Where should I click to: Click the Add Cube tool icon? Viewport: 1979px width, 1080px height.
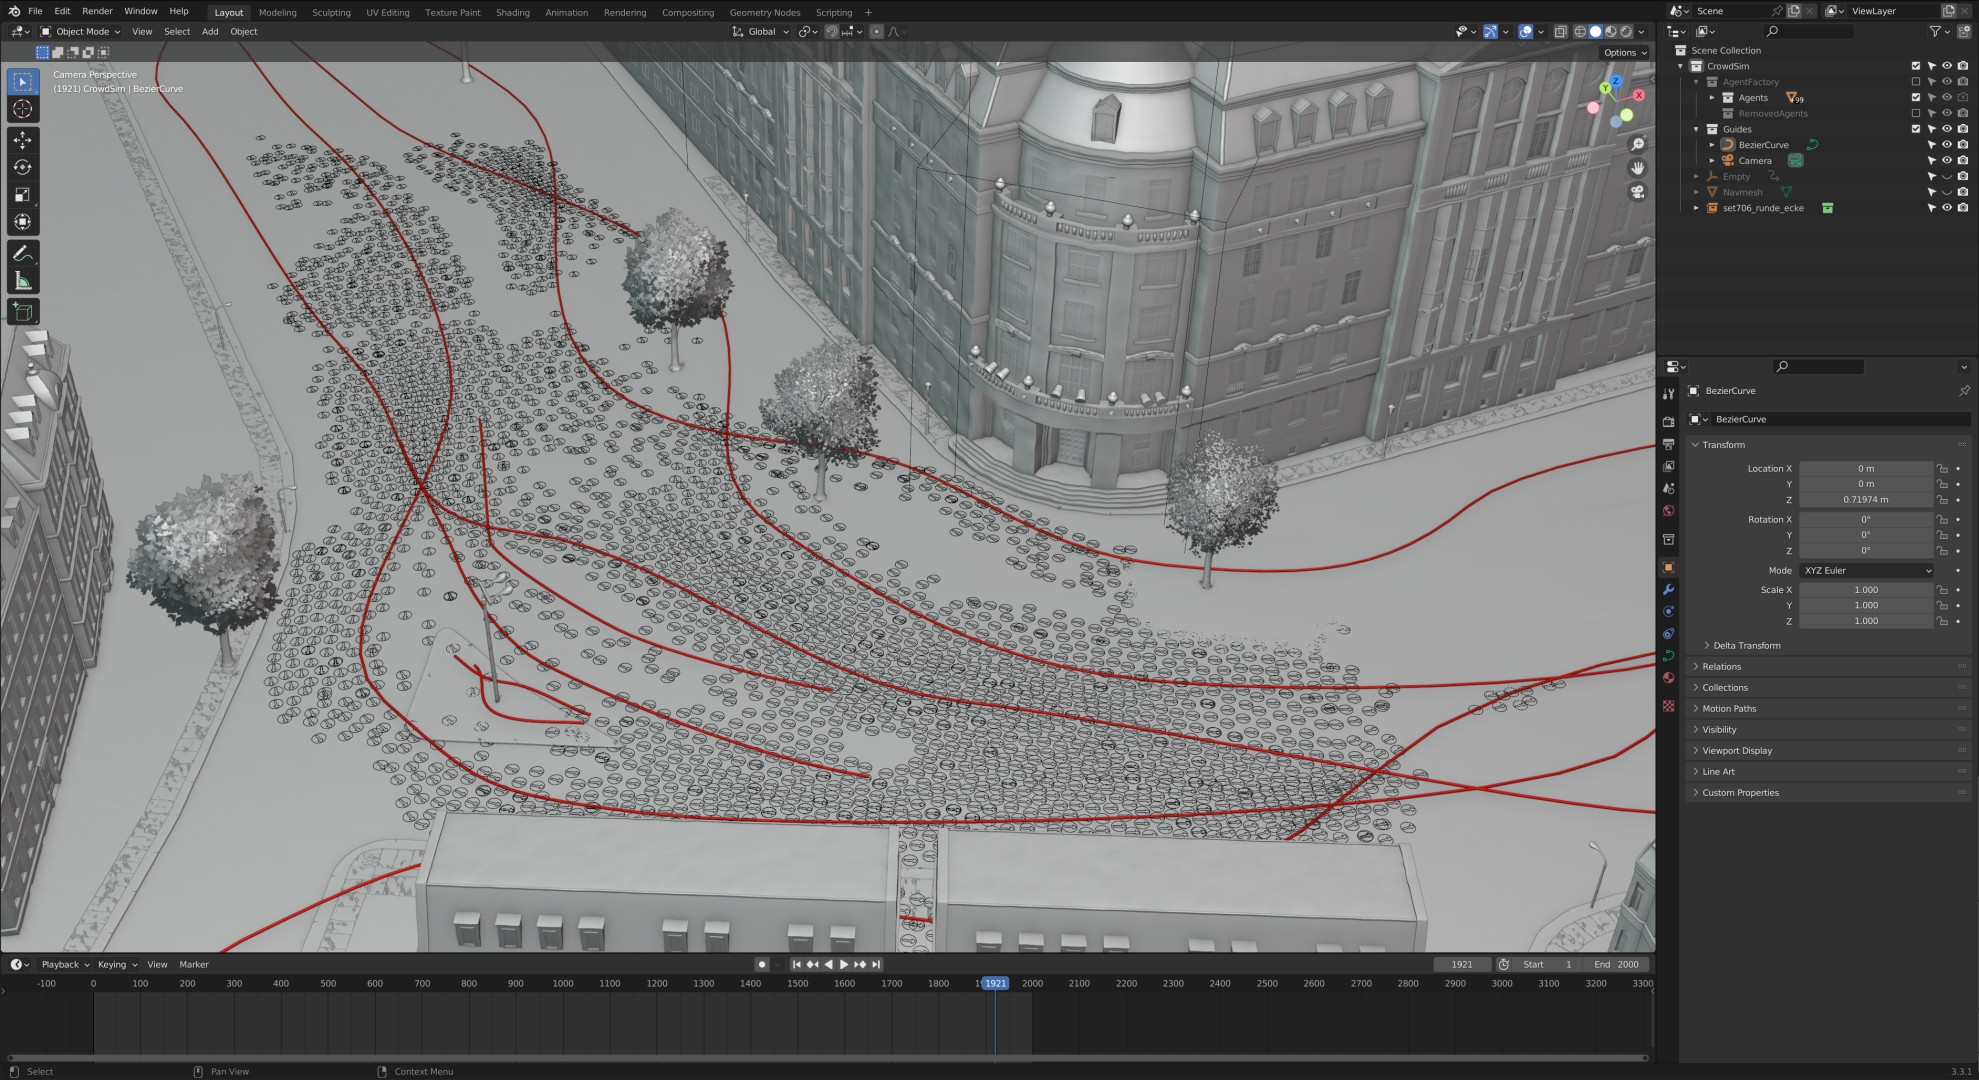22,312
